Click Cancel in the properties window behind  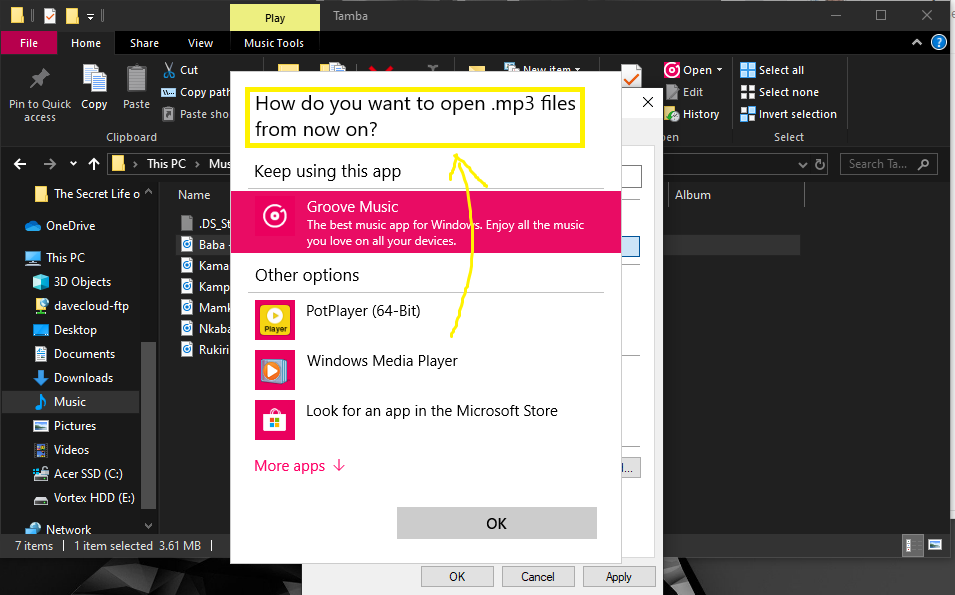tap(538, 577)
